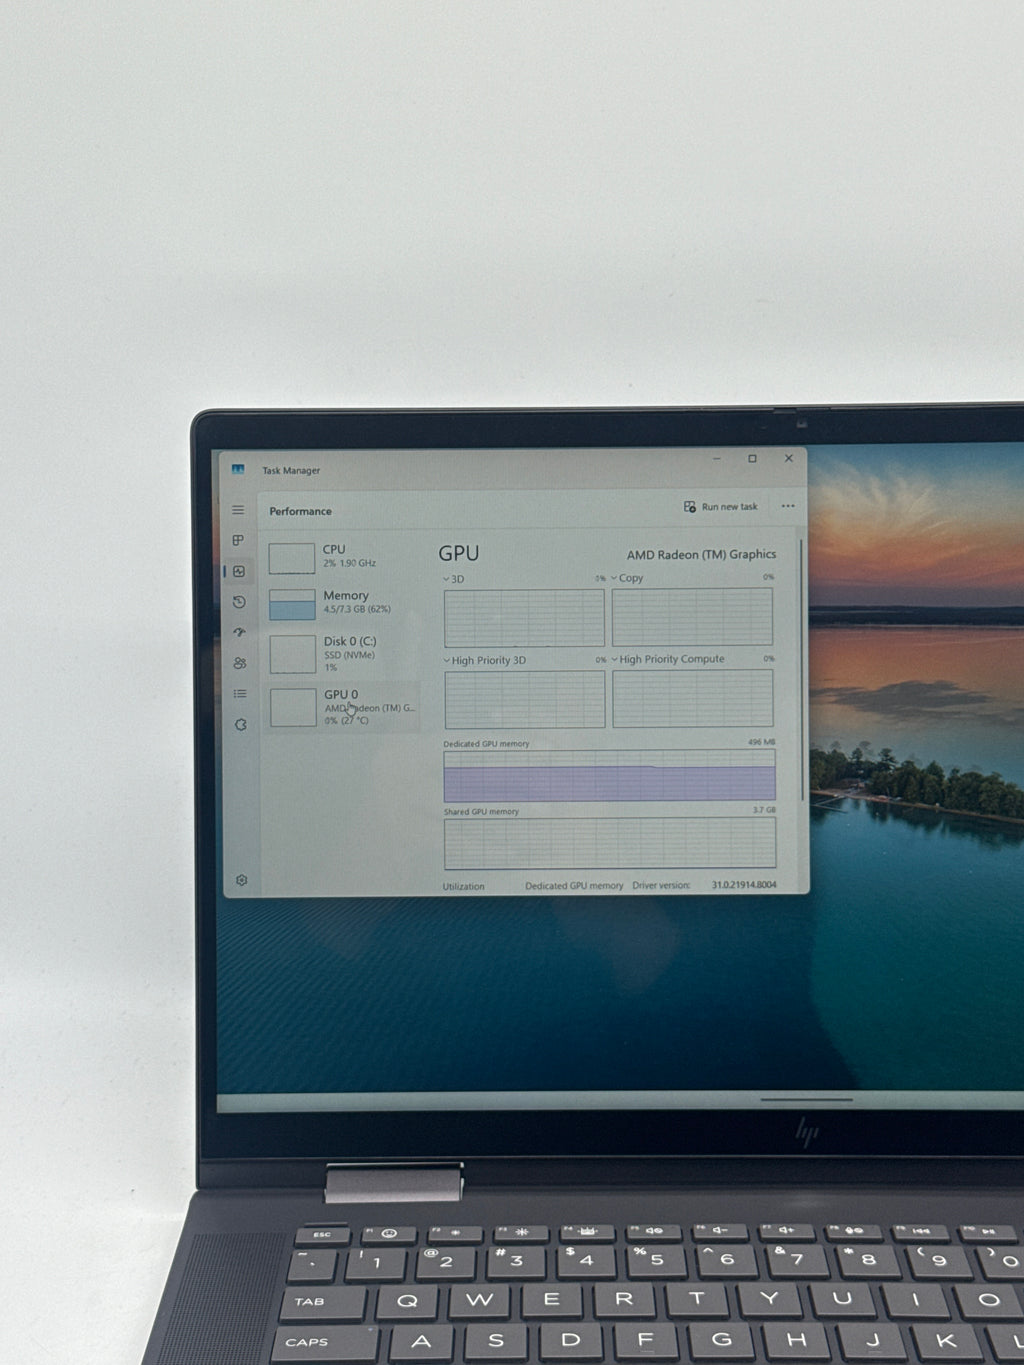Open the Details page icon
1024x1365 pixels.
pyautogui.click(x=240, y=693)
